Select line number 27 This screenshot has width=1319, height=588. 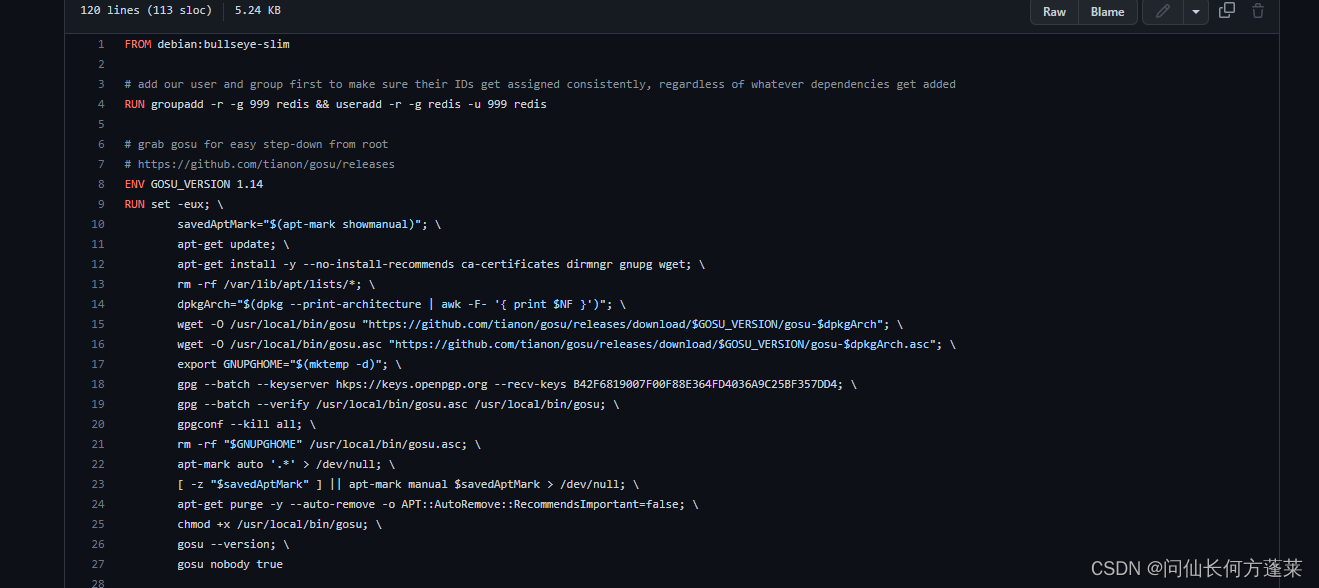coord(97,564)
